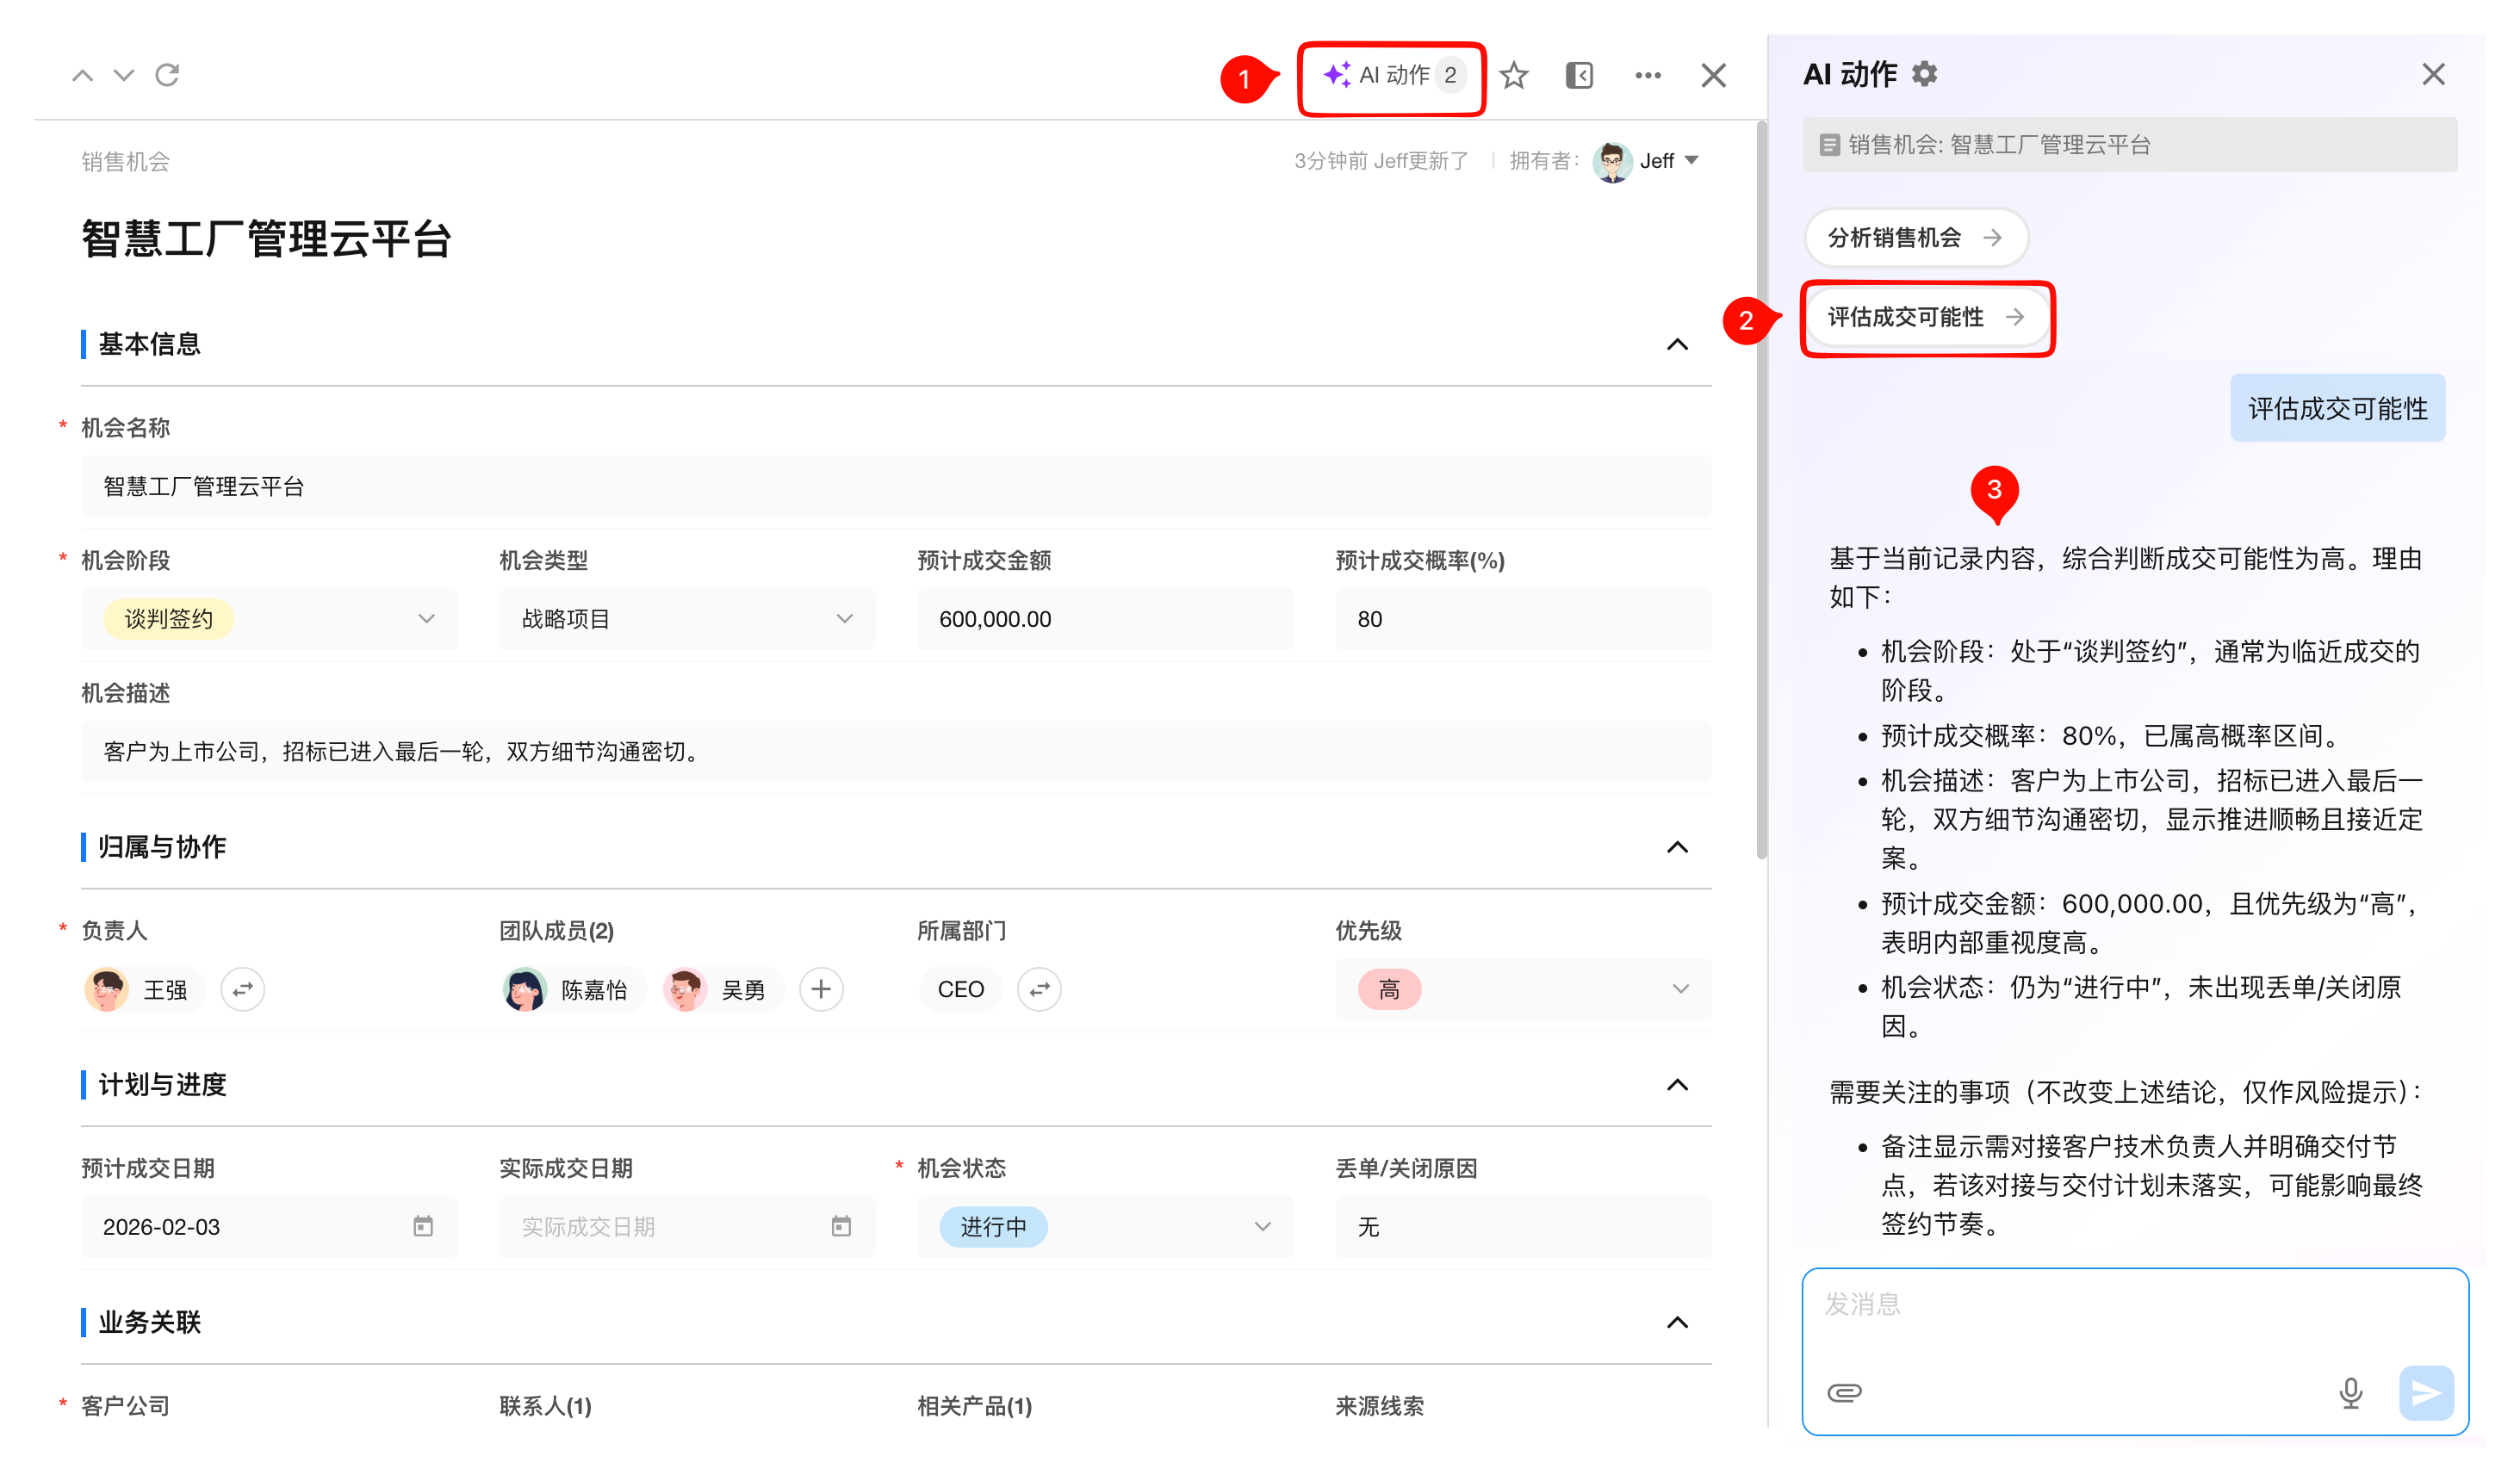Collapse the 计划与进度 section
Image resolution: width=2520 pixels, height=1481 pixels.
click(1677, 1085)
